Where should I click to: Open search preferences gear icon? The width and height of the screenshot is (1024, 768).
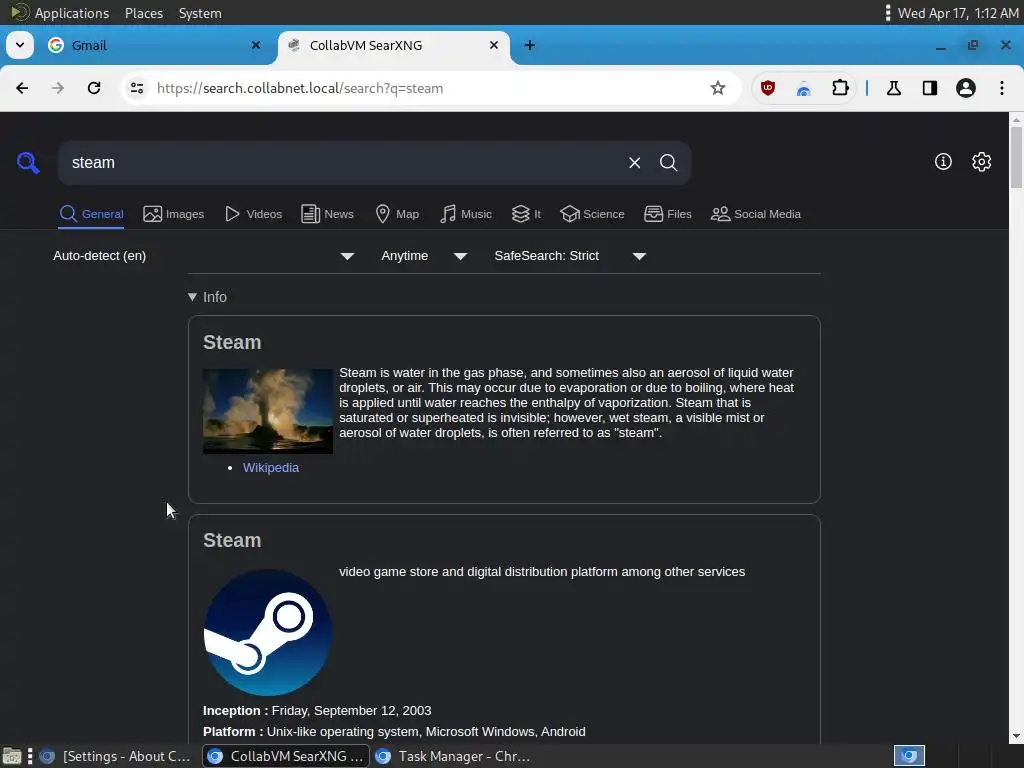[982, 161]
